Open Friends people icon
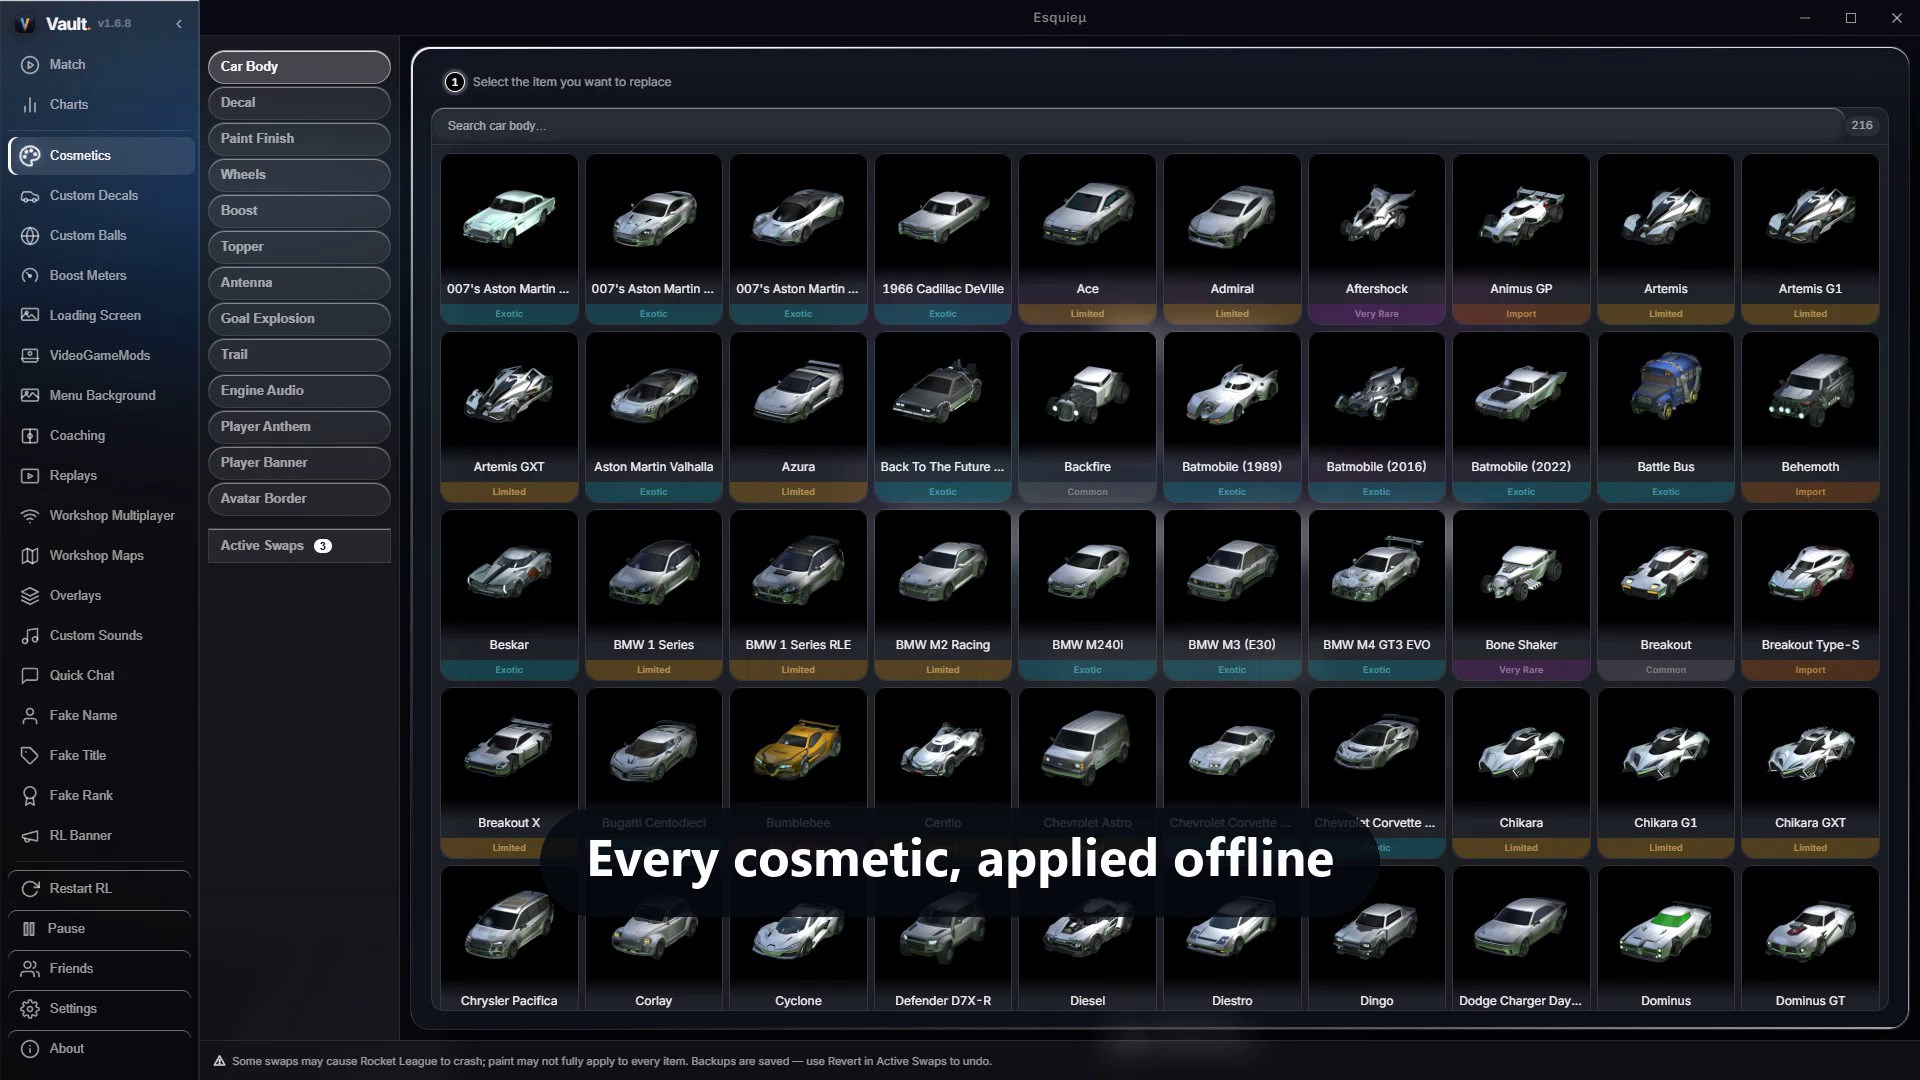1920x1080 pixels. point(30,968)
